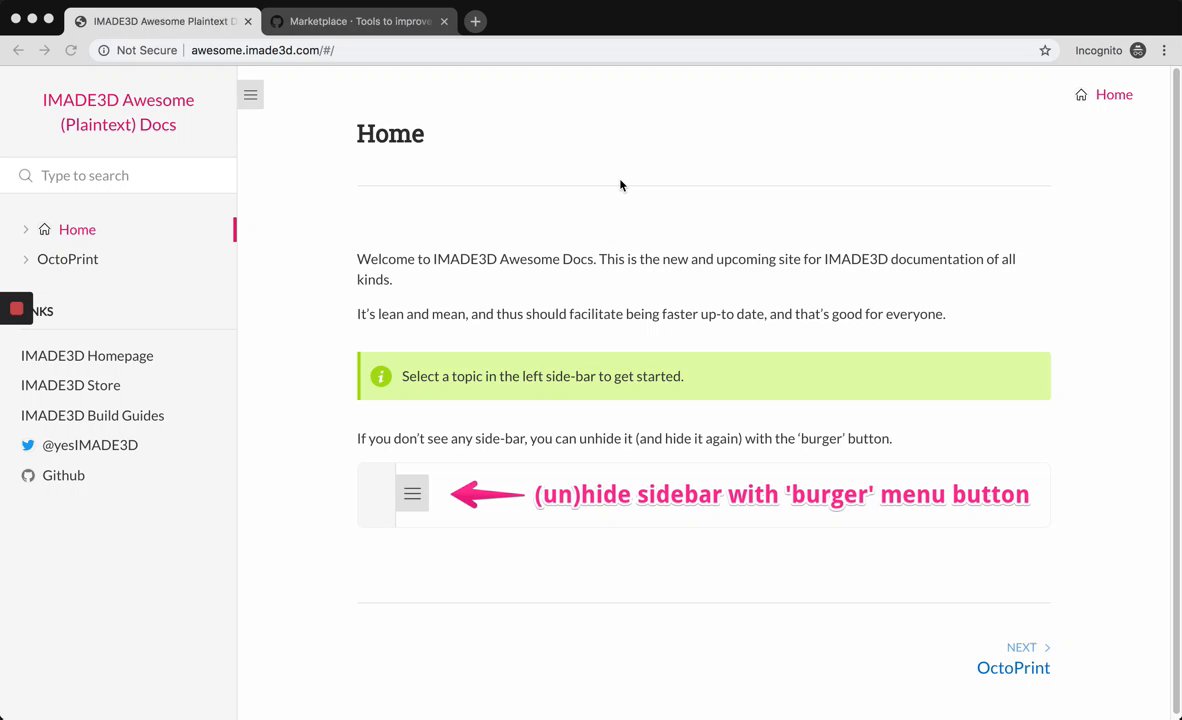This screenshot has width=1182, height=720.
Task: Click the house icon in top-right breadcrumb
Action: [1081, 94]
